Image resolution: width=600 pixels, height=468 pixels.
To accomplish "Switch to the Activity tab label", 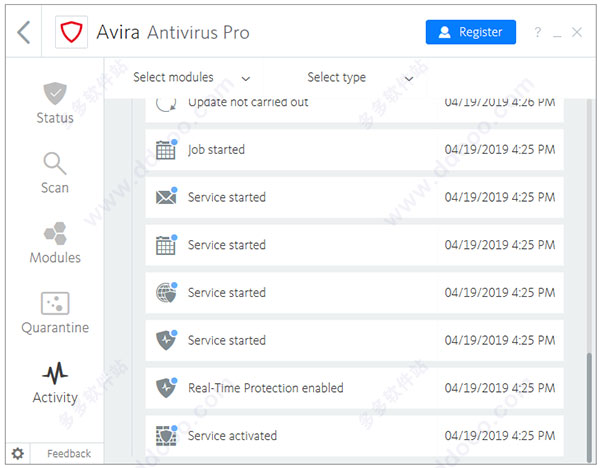I will click(x=55, y=398).
